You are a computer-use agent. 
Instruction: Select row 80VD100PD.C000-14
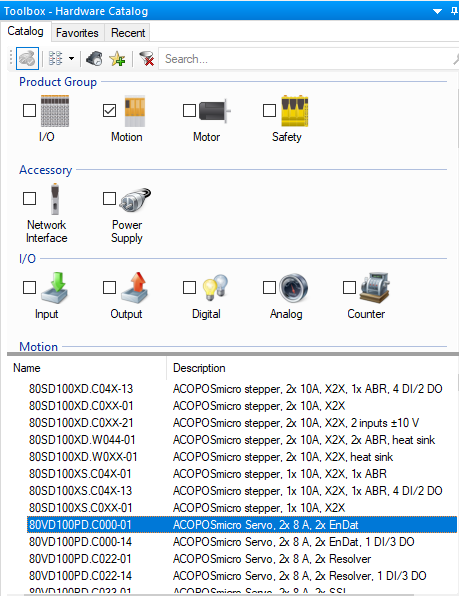tap(242, 542)
